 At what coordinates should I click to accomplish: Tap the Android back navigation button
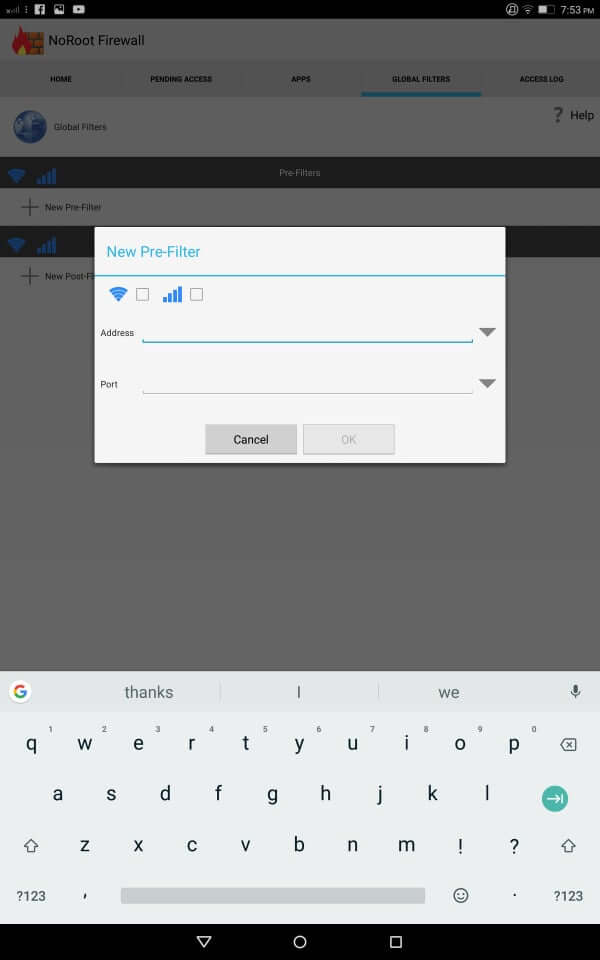click(x=204, y=941)
